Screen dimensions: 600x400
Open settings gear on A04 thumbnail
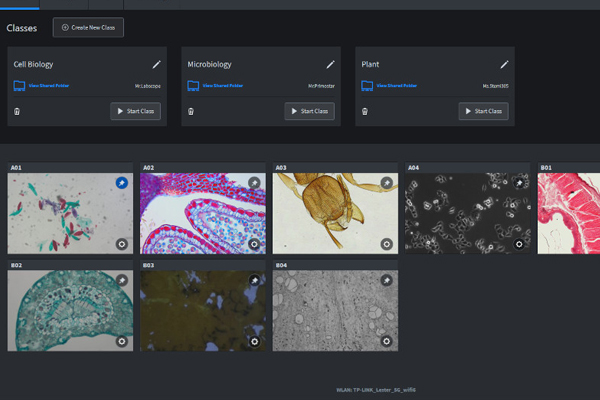tap(519, 243)
